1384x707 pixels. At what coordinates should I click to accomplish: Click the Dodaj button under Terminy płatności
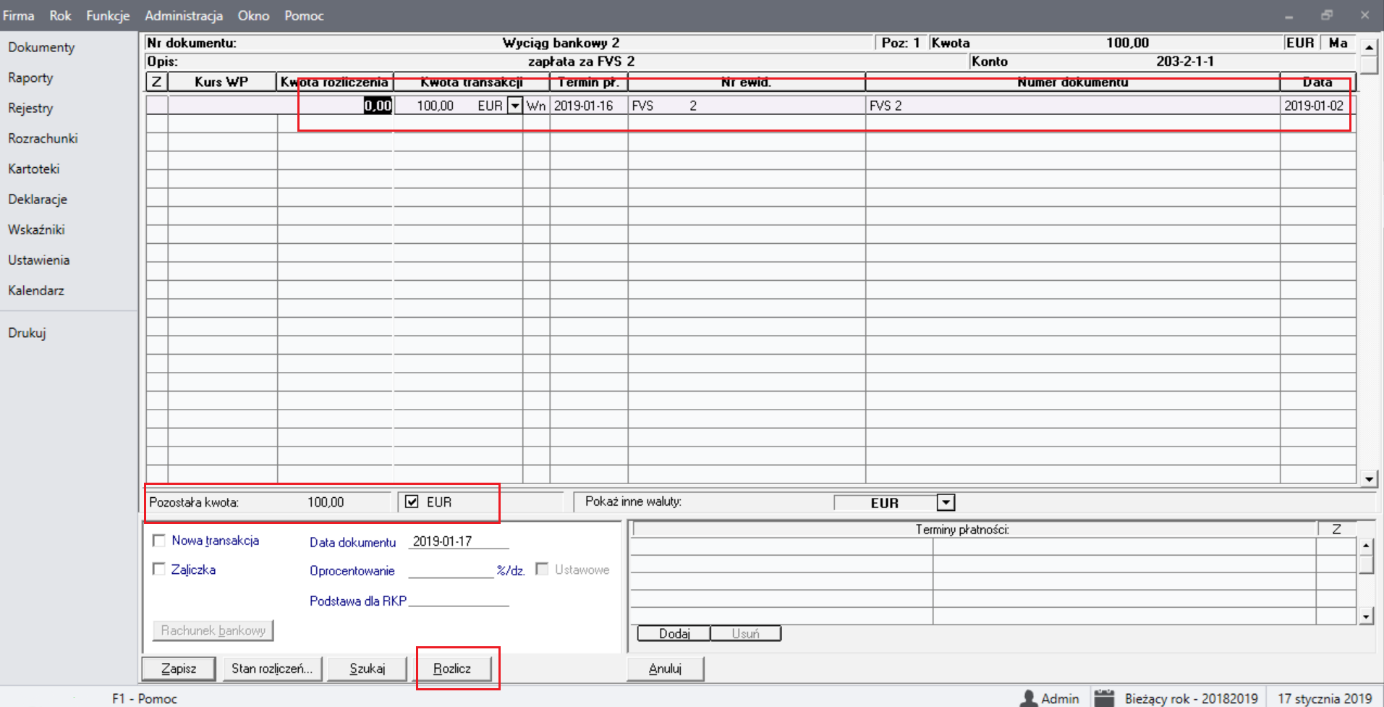click(674, 634)
